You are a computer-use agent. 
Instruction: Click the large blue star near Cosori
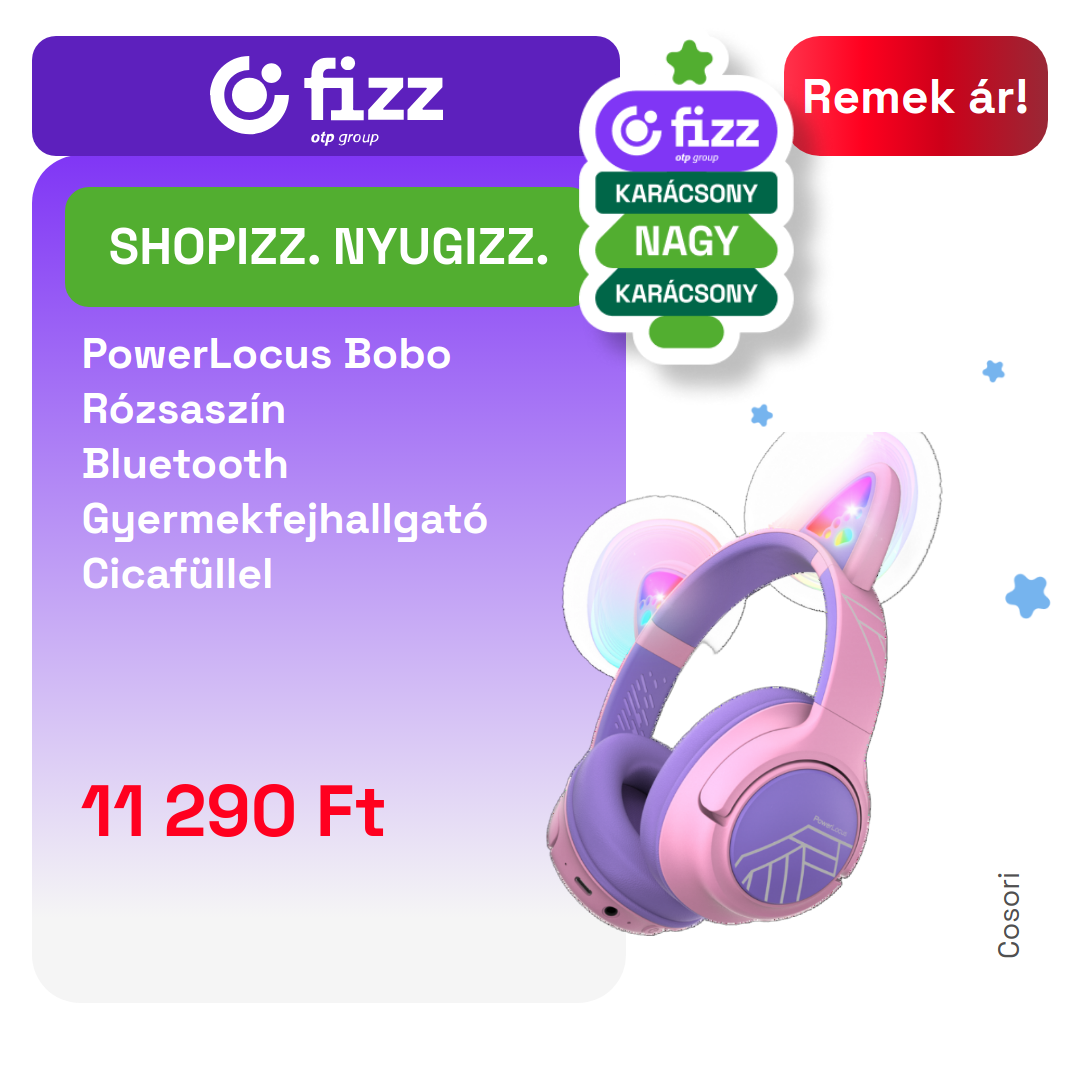[1028, 595]
